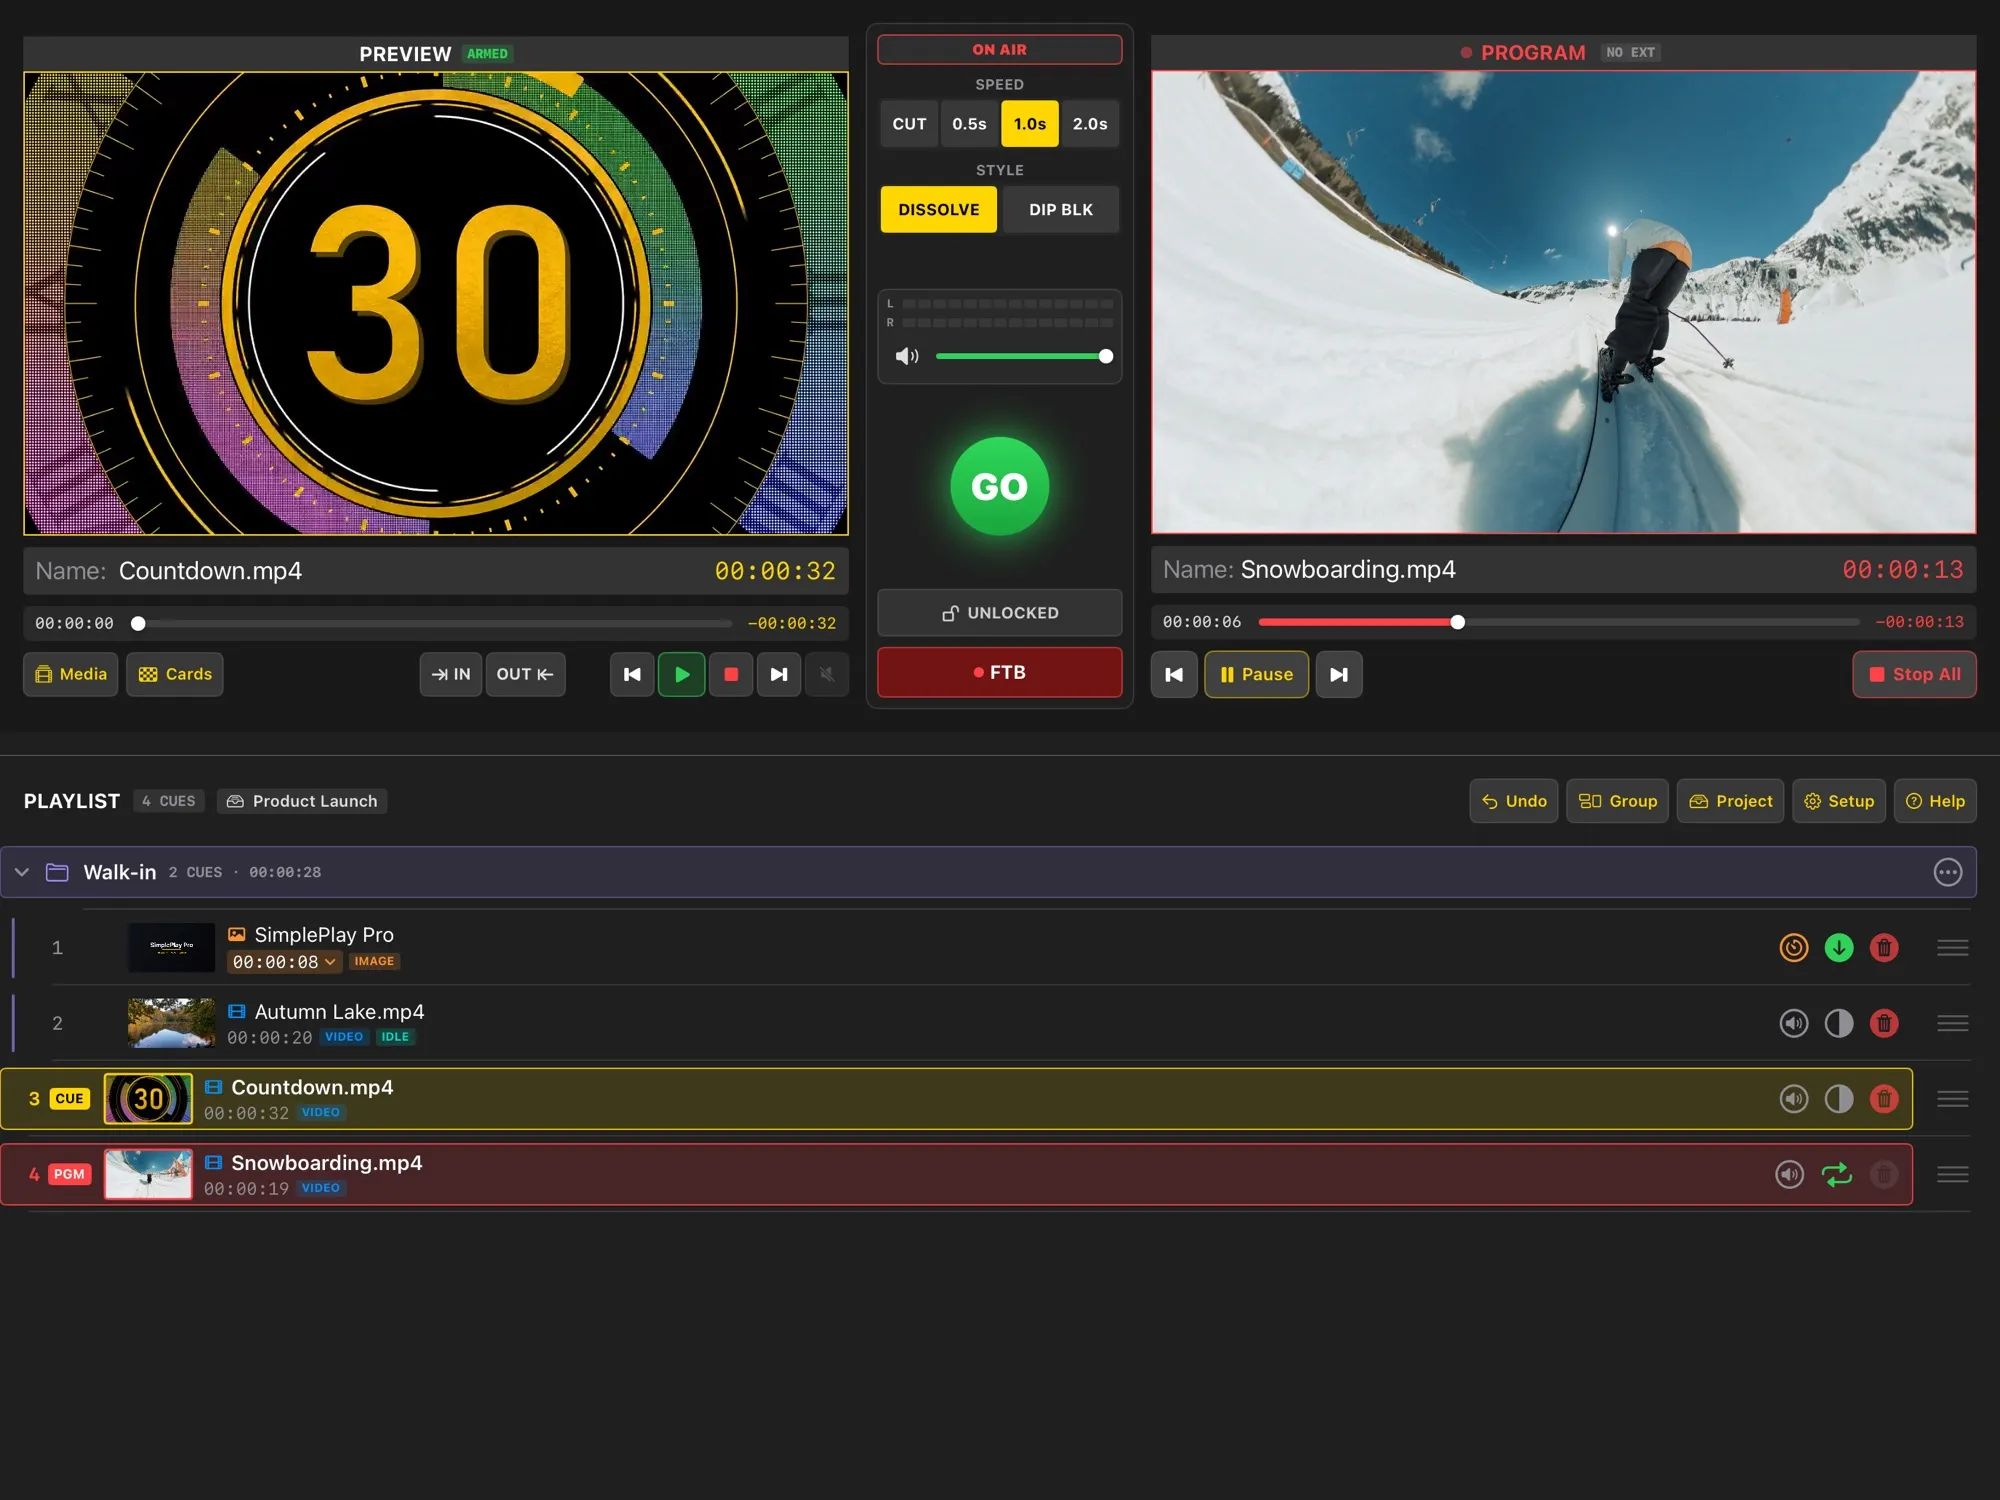Click the Stop All button
This screenshot has width=2000, height=1500.
click(1914, 674)
